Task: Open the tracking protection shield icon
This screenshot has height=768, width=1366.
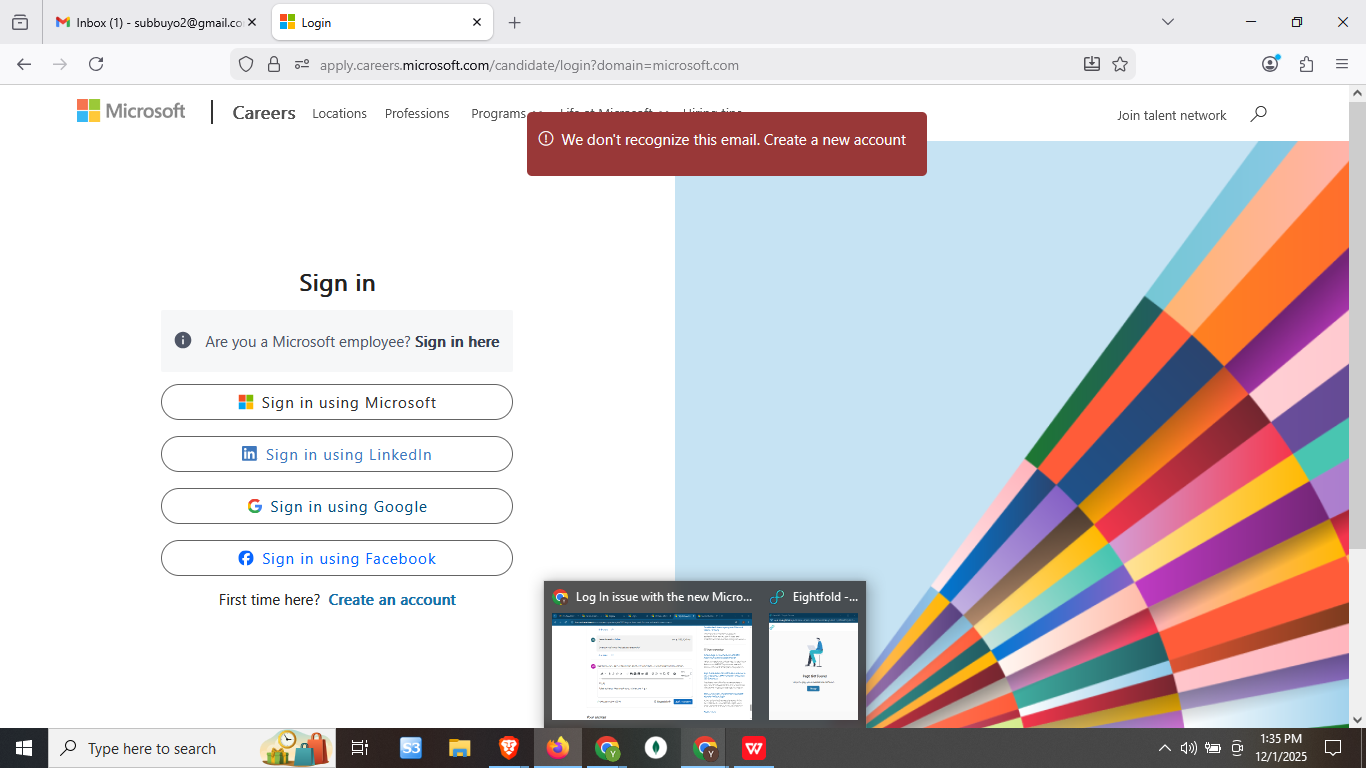Action: pyautogui.click(x=245, y=64)
